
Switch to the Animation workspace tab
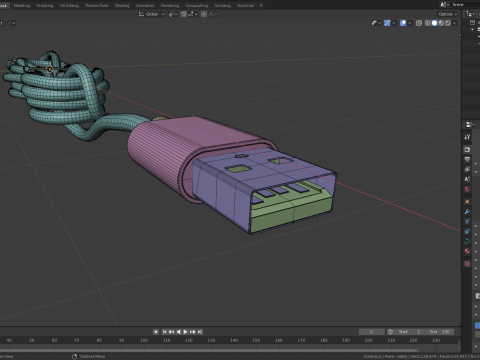(145, 5)
